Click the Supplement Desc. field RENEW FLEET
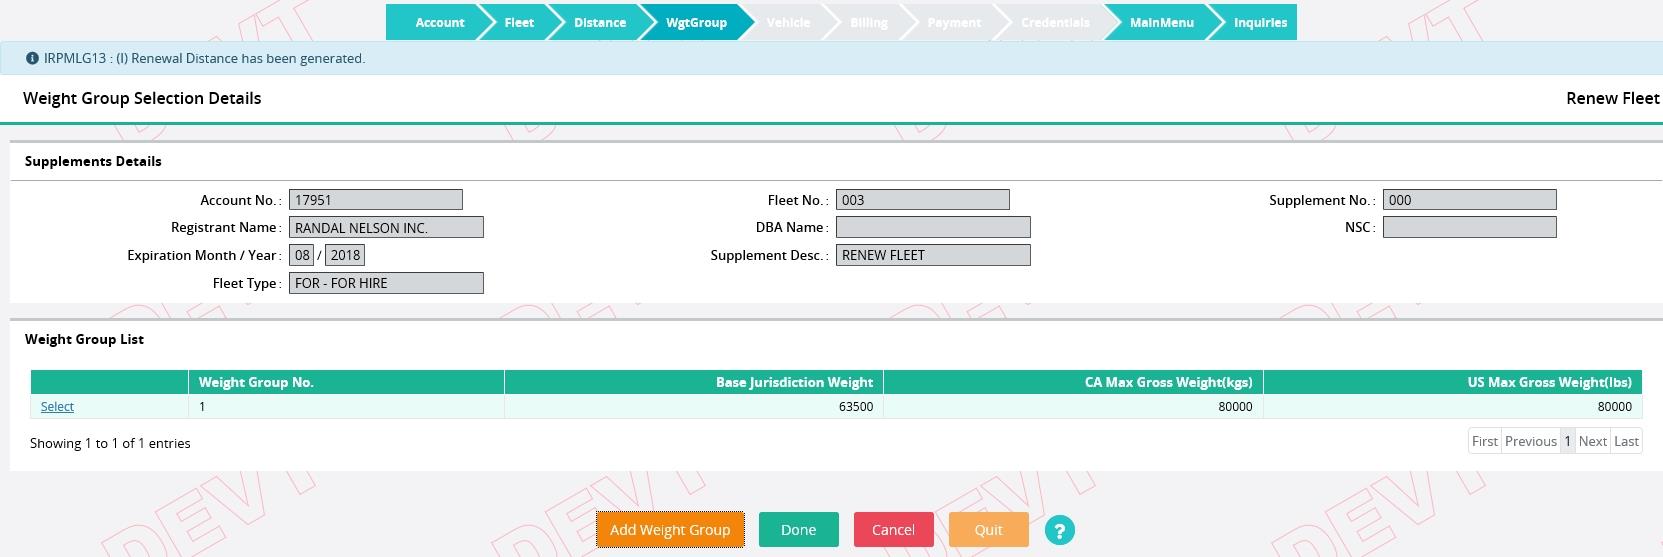The image size is (1663, 557). [933, 255]
